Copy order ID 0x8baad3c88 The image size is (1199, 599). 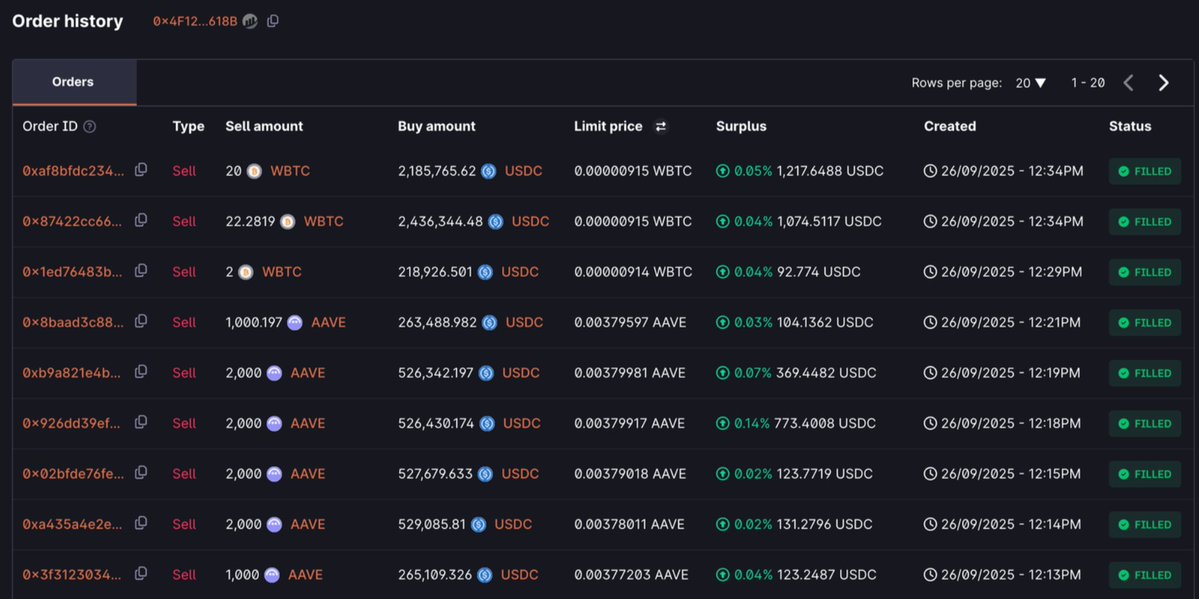tap(141, 321)
